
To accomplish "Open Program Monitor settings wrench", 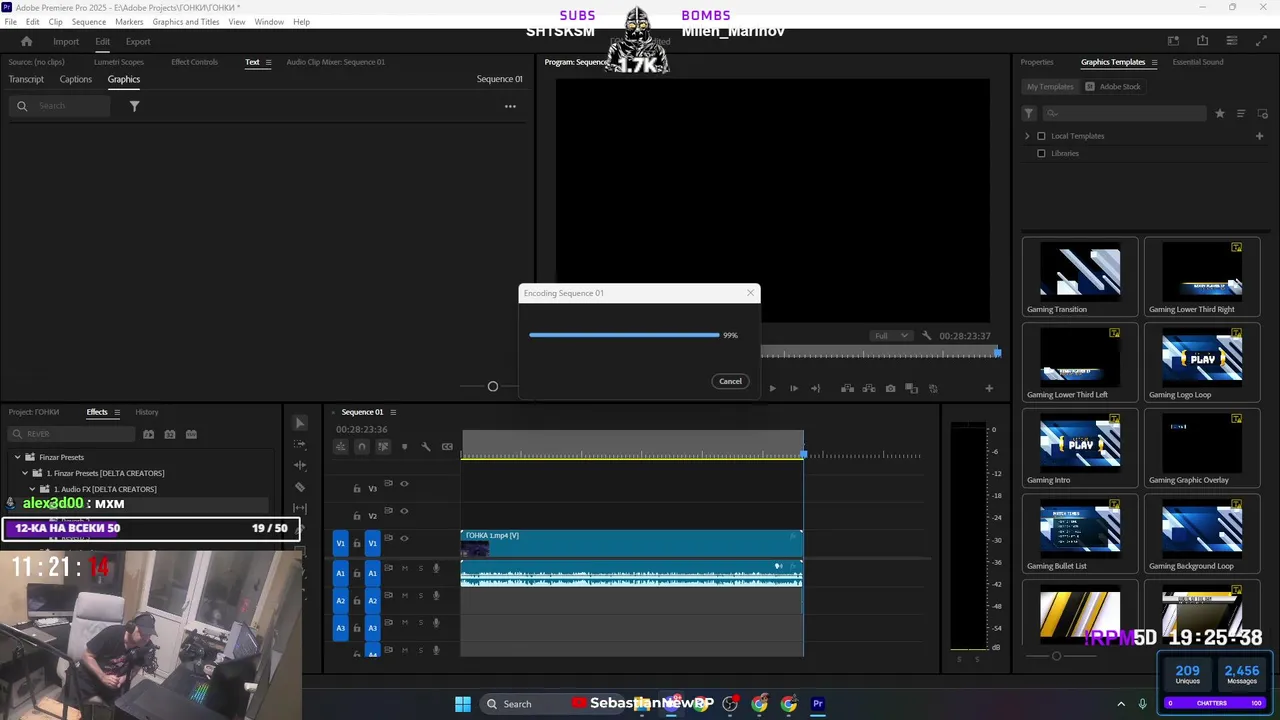I will click(927, 336).
